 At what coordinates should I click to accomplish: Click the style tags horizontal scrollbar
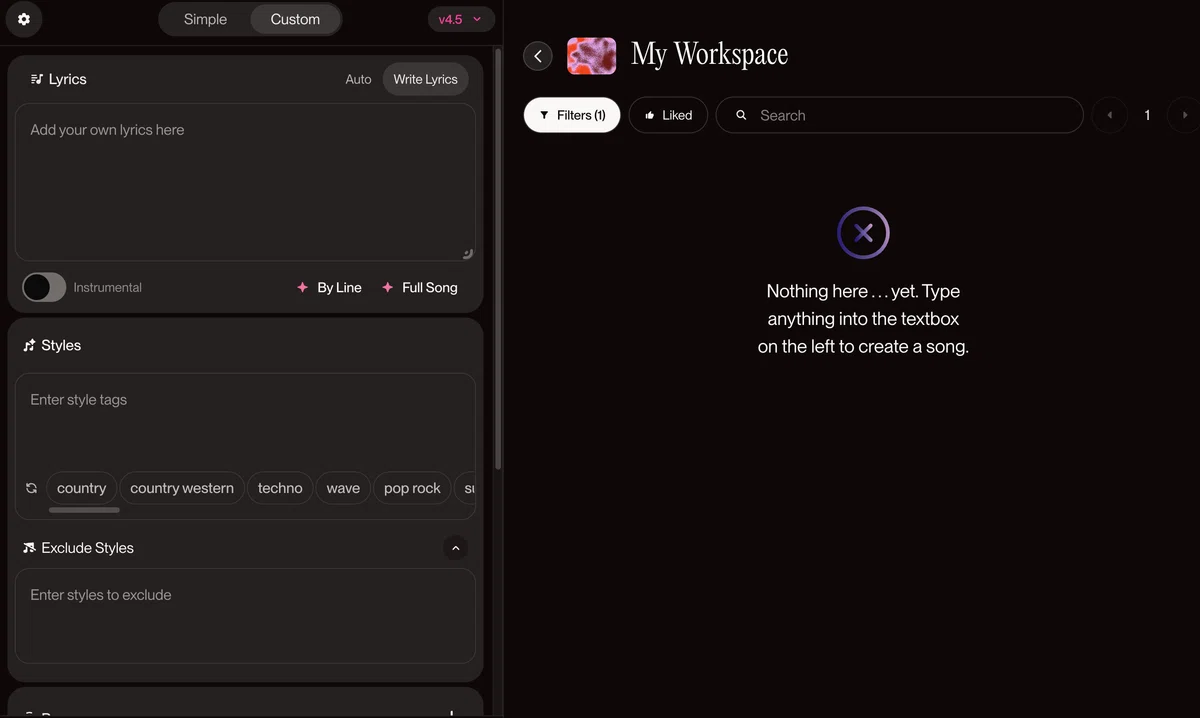point(84,510)
